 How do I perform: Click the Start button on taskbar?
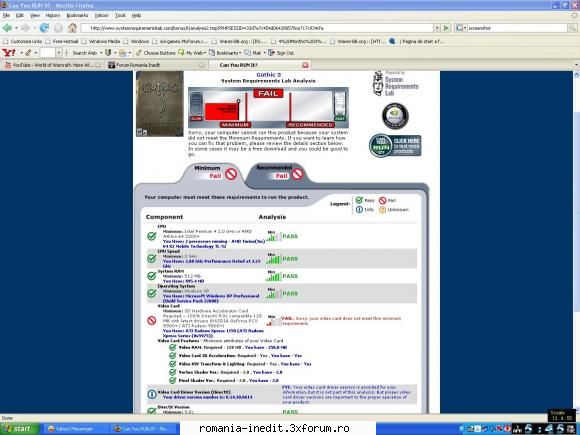pos(19,429)
